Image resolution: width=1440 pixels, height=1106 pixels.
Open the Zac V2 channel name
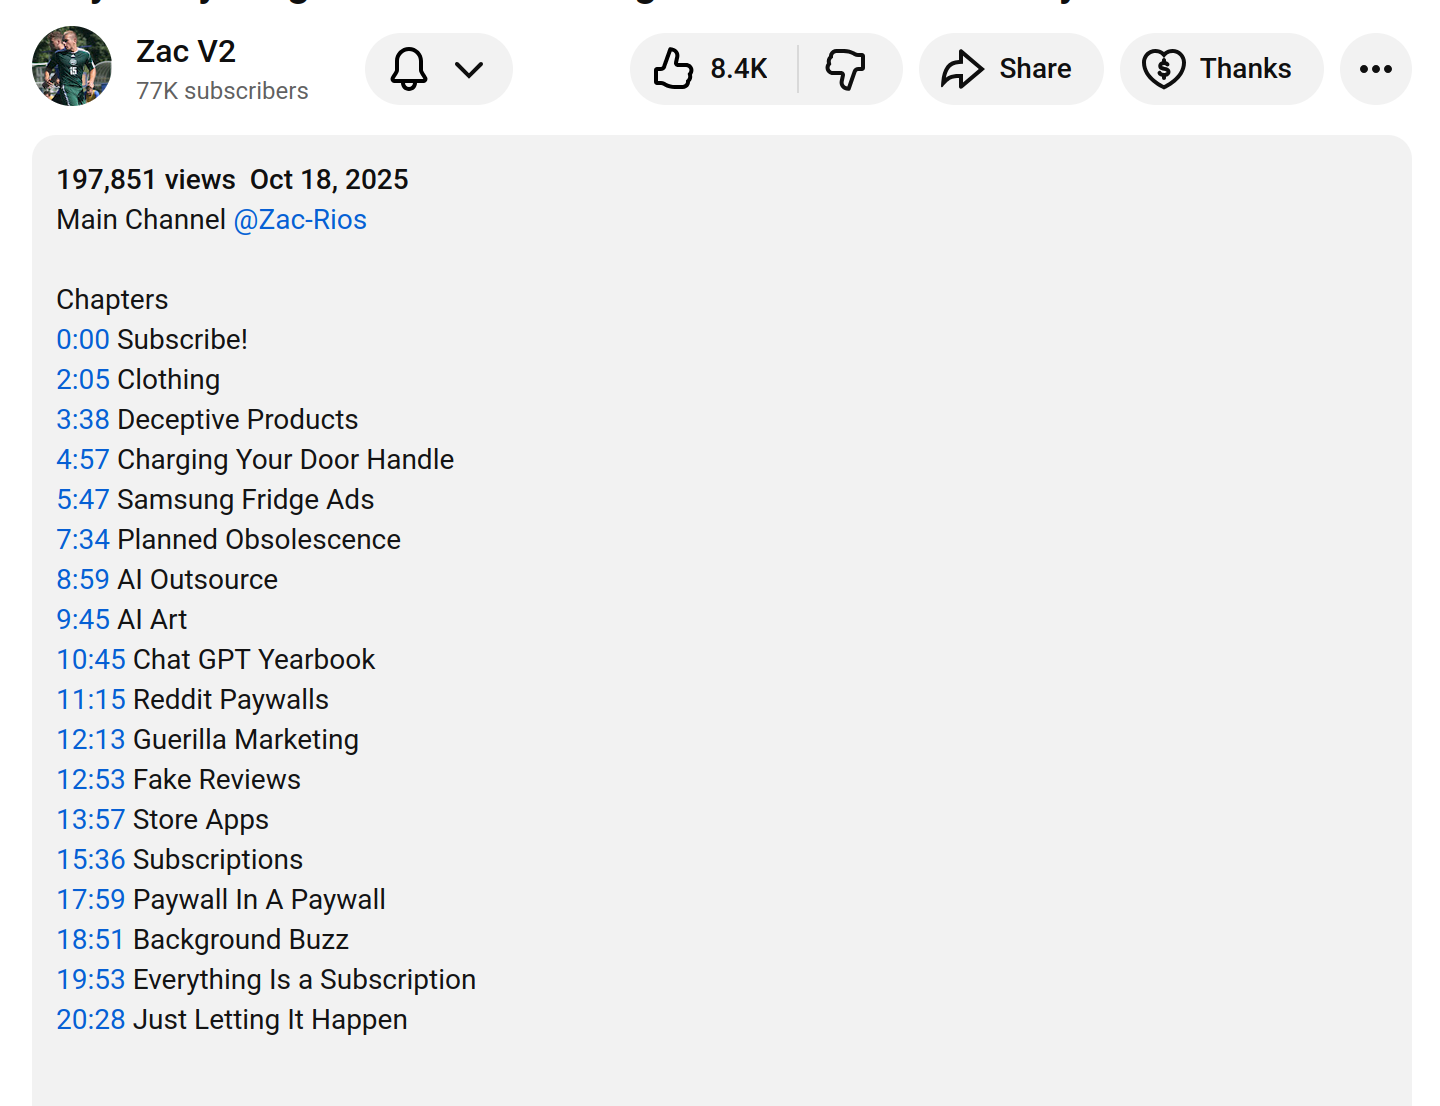(186, 51)
